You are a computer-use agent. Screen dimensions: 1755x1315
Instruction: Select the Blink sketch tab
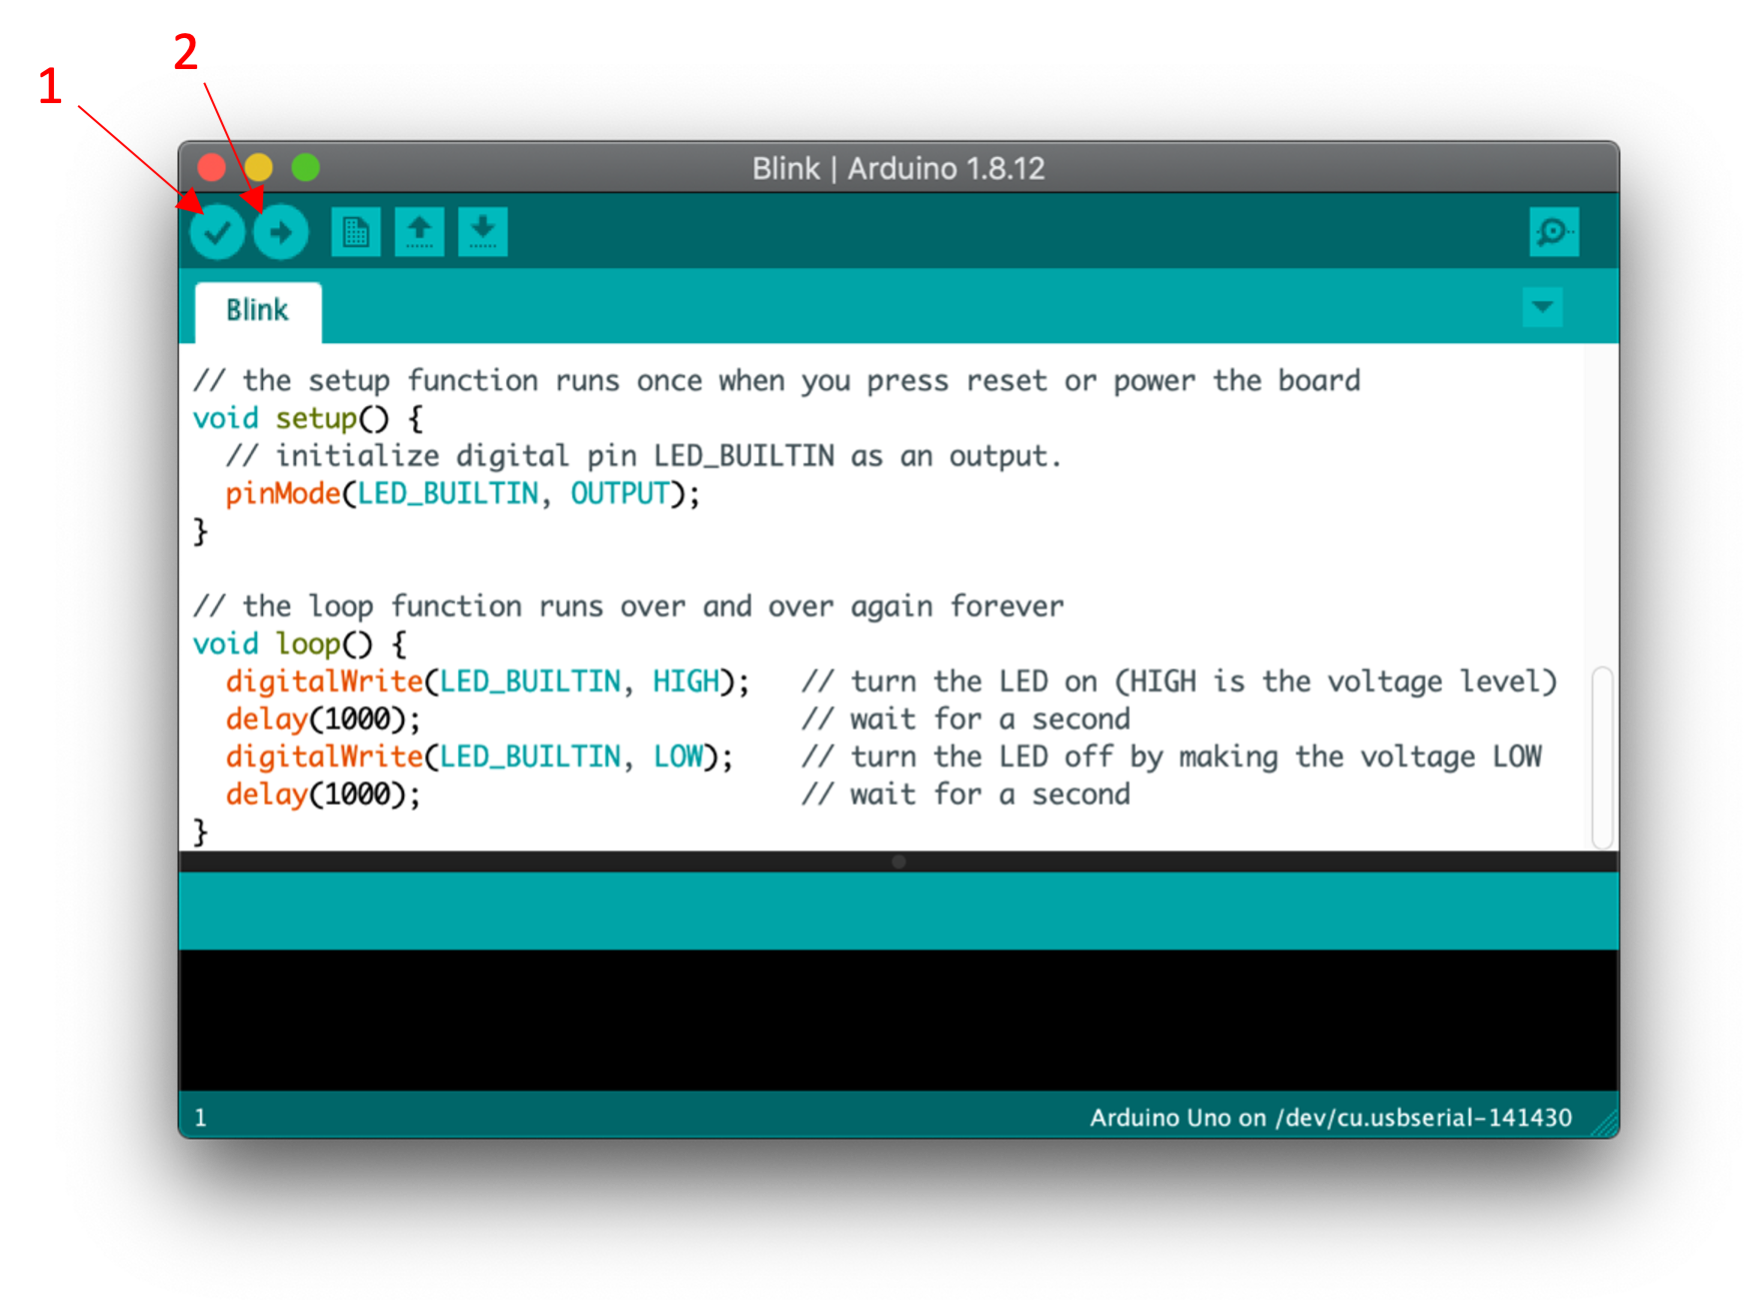258,311
